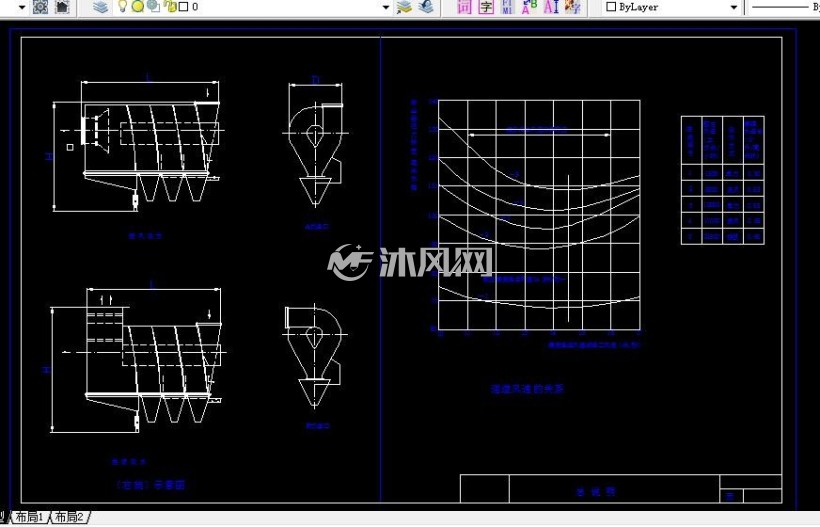820x527 pixels.
Task: Open the ByLayer color dropdown
Action: 734,7
